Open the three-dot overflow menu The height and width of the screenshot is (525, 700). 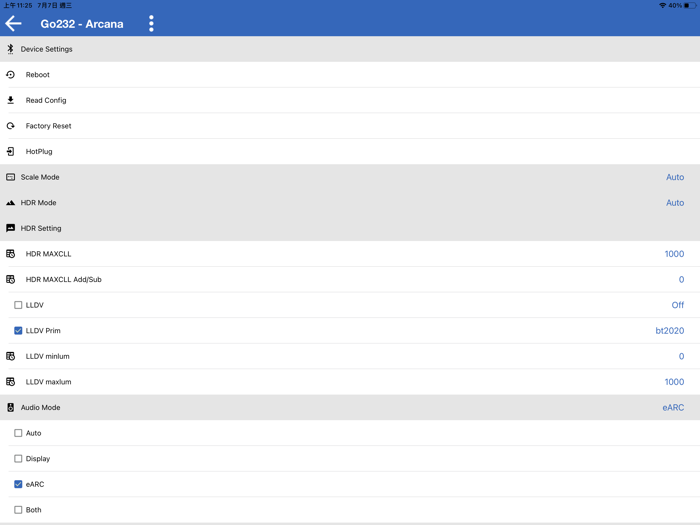pyautogui.click(x=151, y=23)
